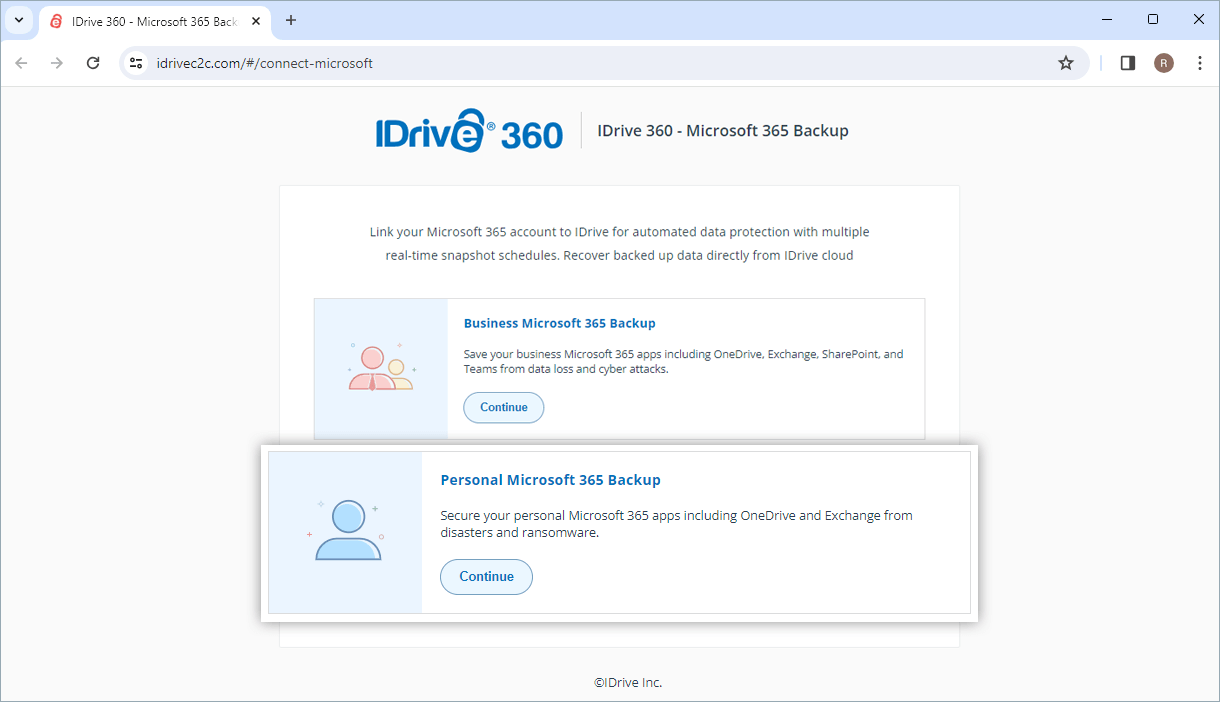Click the address bar URL field
This screenshot has height=702, width=1220.
[x=600, y=63]
